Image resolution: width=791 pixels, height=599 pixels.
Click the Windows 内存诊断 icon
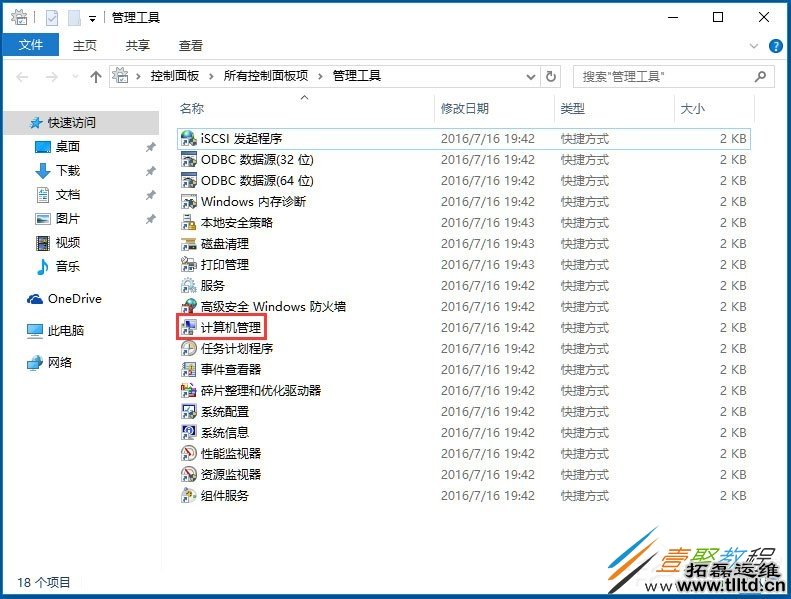[189, 202]
